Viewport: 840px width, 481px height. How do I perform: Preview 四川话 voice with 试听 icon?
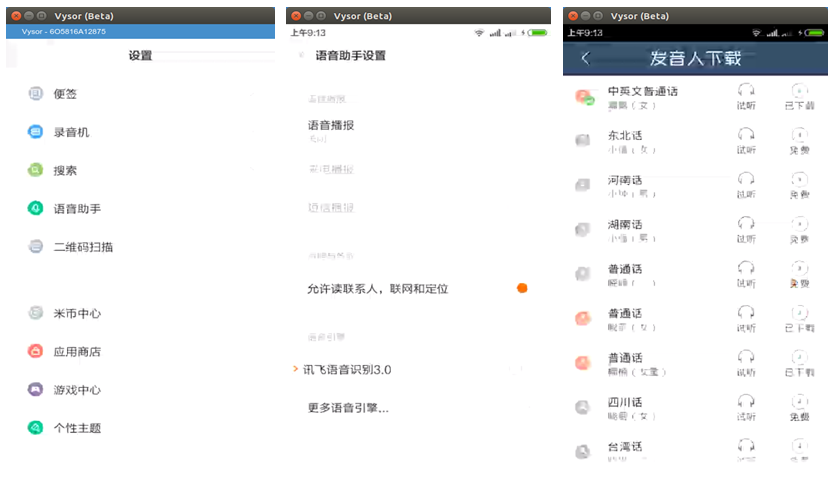click(x=746, y=401)
